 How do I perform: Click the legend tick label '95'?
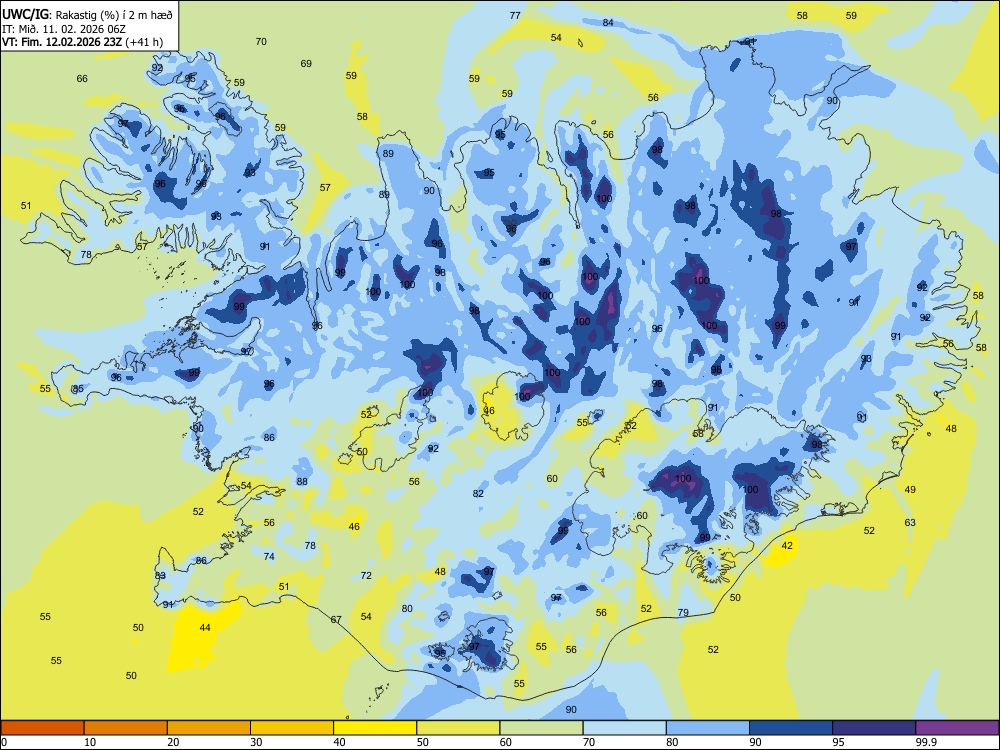[838, 742]
